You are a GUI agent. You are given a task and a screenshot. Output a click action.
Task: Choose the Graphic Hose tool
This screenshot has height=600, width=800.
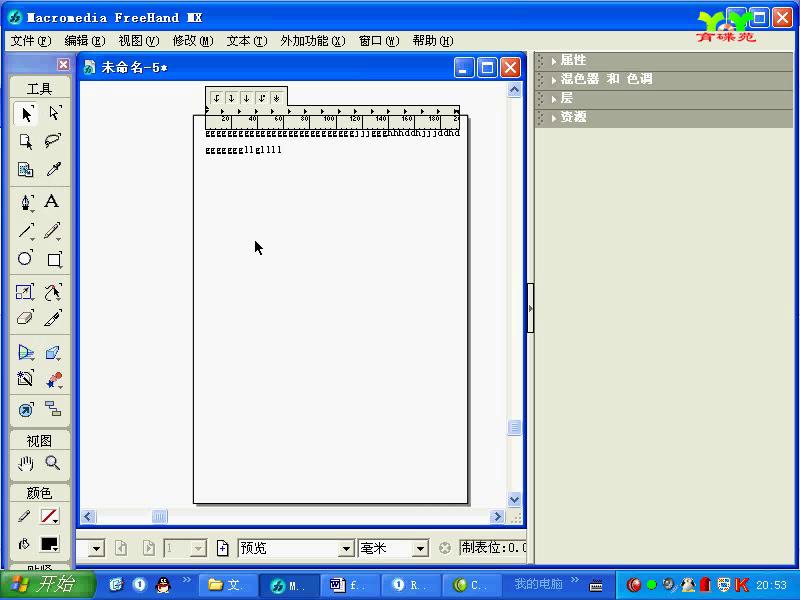[x=53, y=379]
